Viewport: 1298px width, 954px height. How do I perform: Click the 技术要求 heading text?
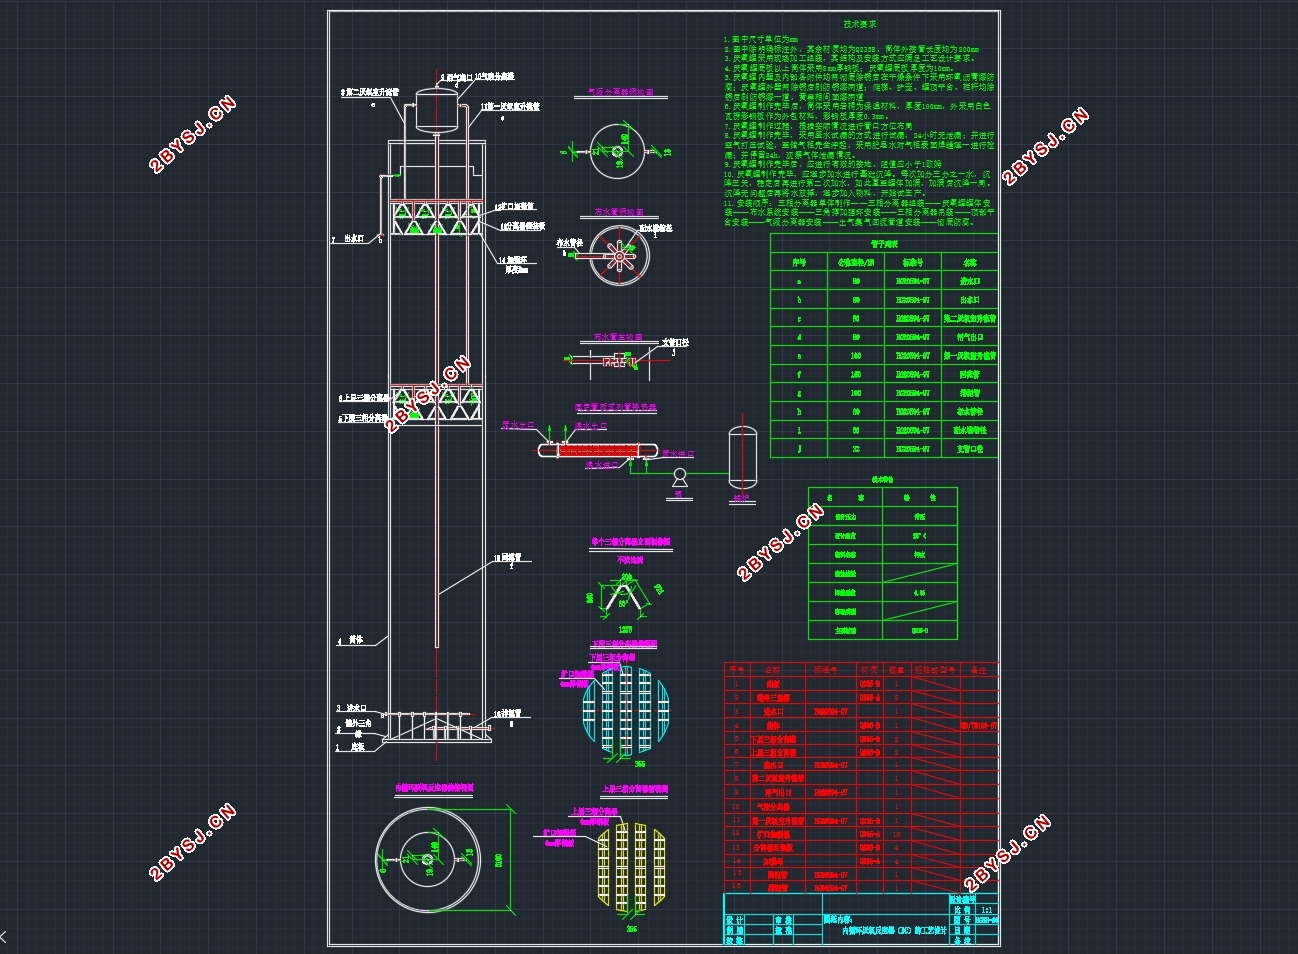point(860,24)
